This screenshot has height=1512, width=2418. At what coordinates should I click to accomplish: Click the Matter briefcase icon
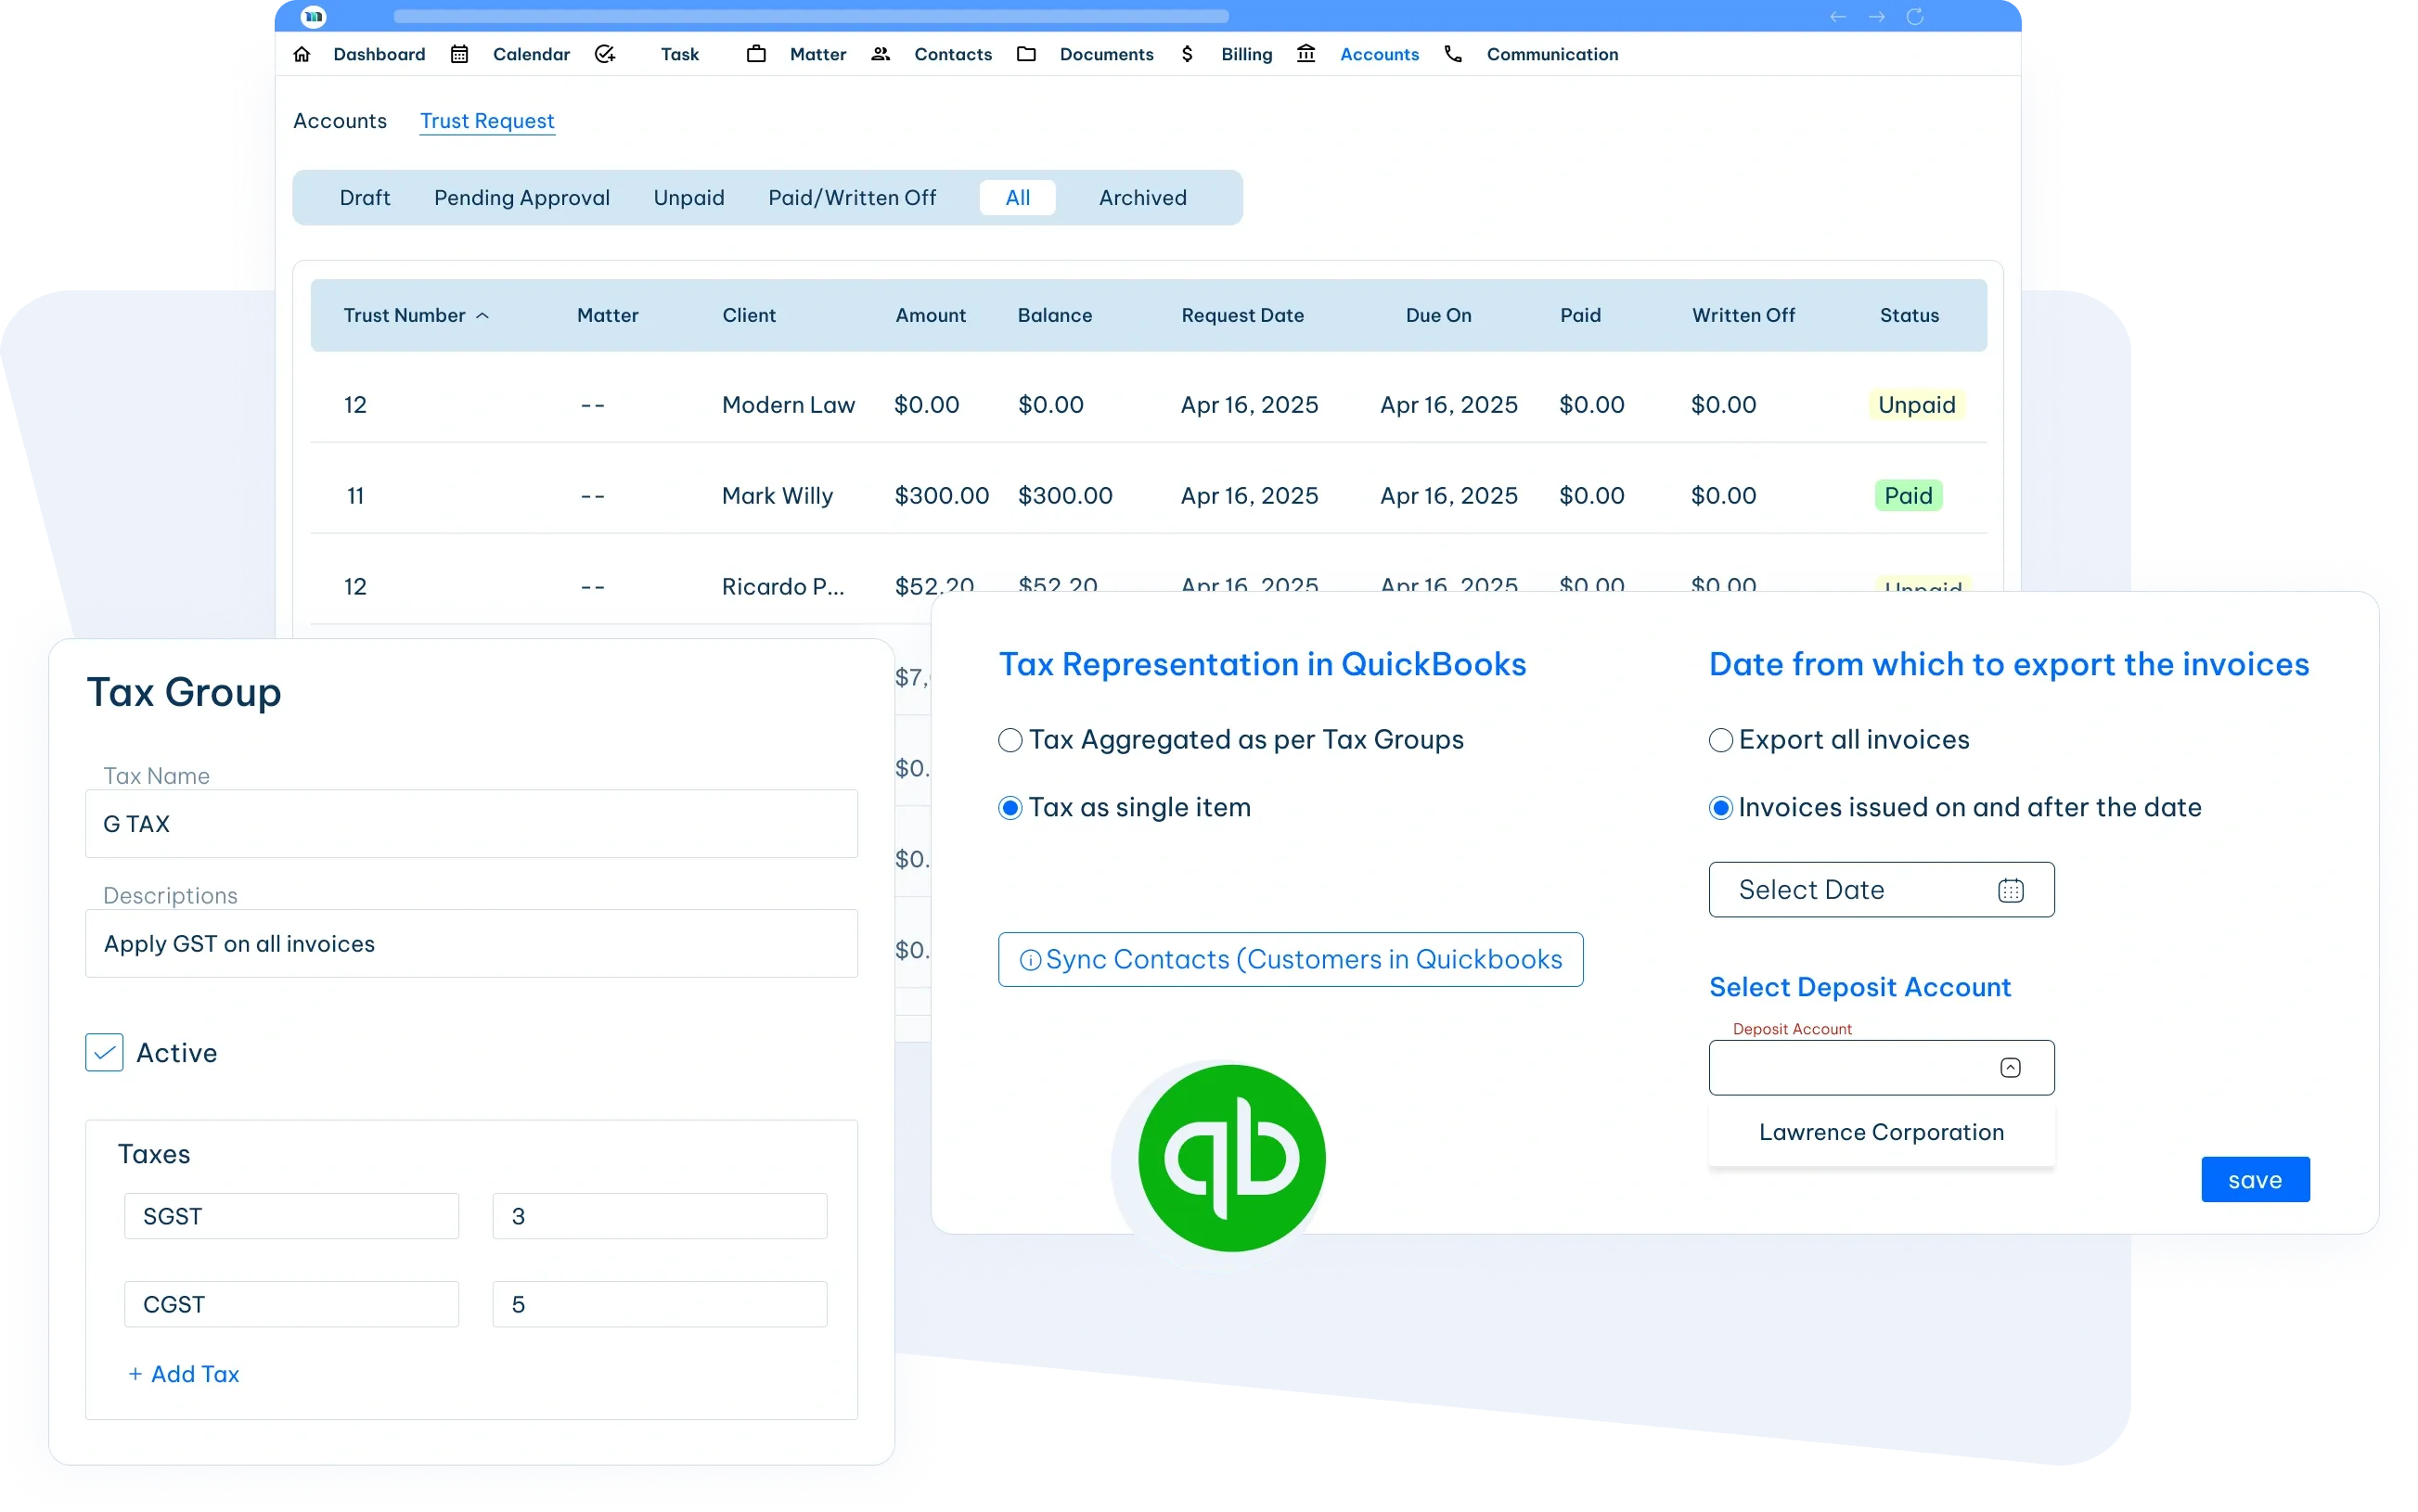point(756,54)
